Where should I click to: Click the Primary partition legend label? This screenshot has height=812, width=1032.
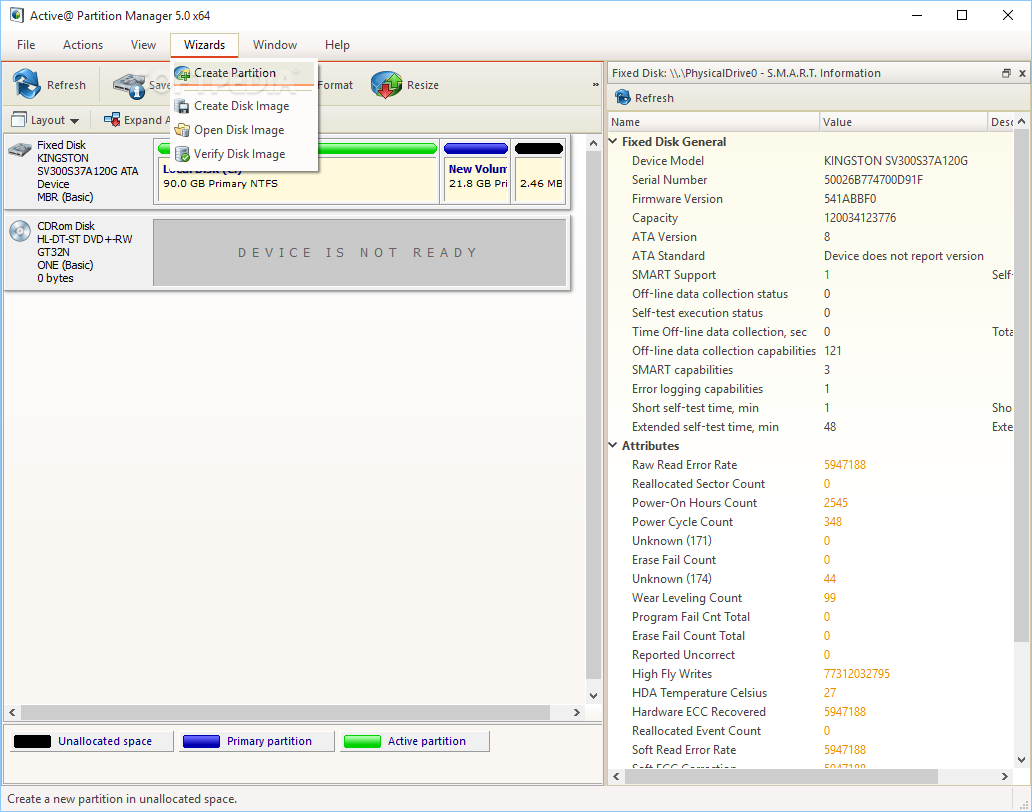tap(269, 741)
